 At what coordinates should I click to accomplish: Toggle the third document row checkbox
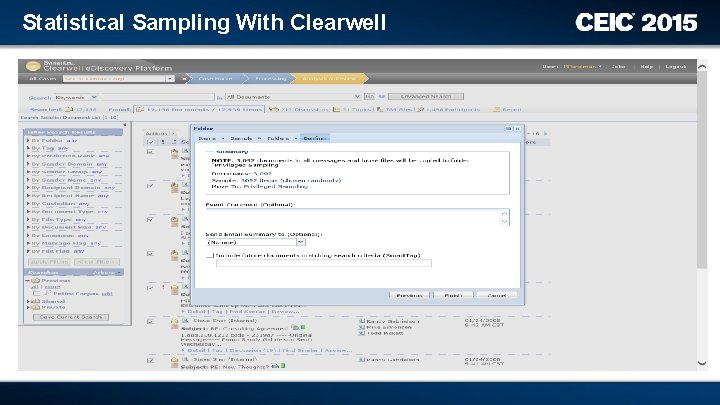pos(150,219)
